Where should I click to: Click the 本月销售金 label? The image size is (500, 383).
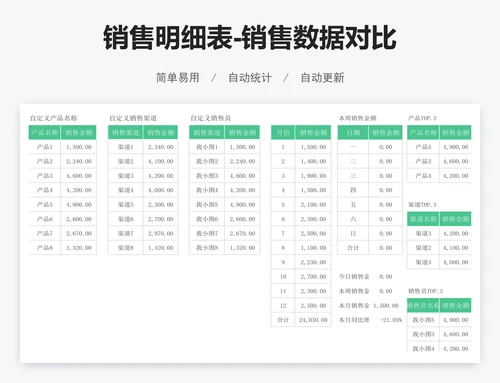(x=354, y=305)
